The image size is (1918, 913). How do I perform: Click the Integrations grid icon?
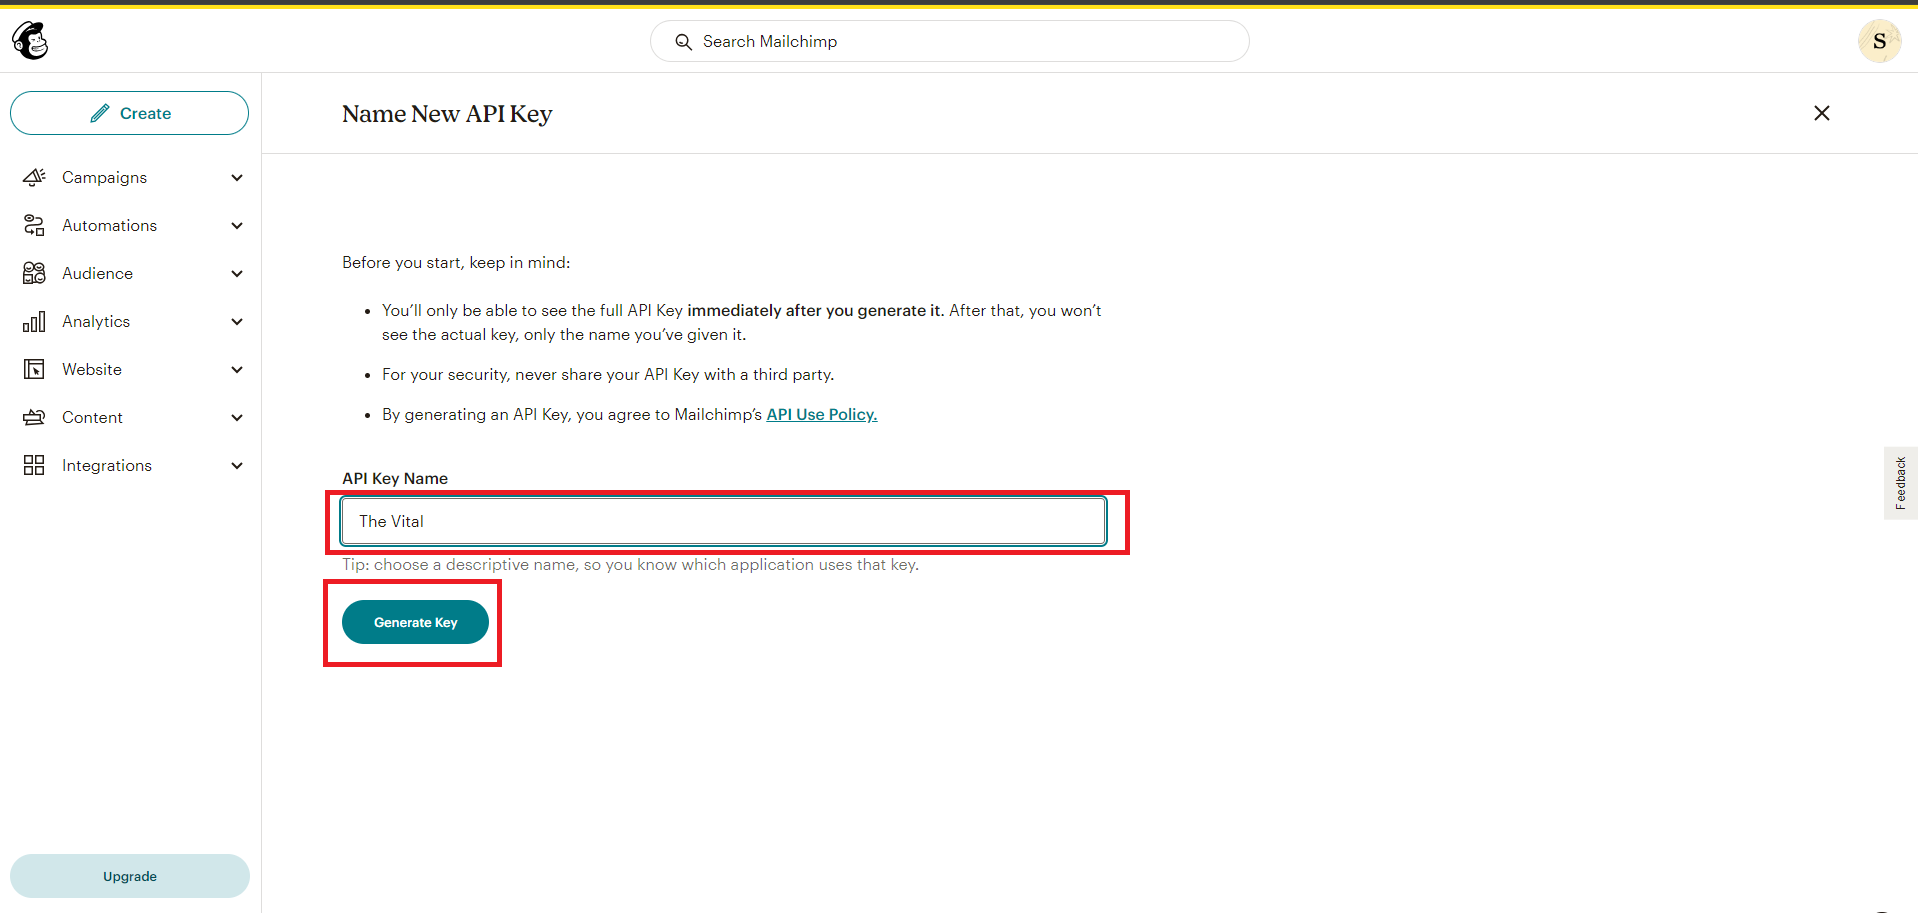pos(34,465)
